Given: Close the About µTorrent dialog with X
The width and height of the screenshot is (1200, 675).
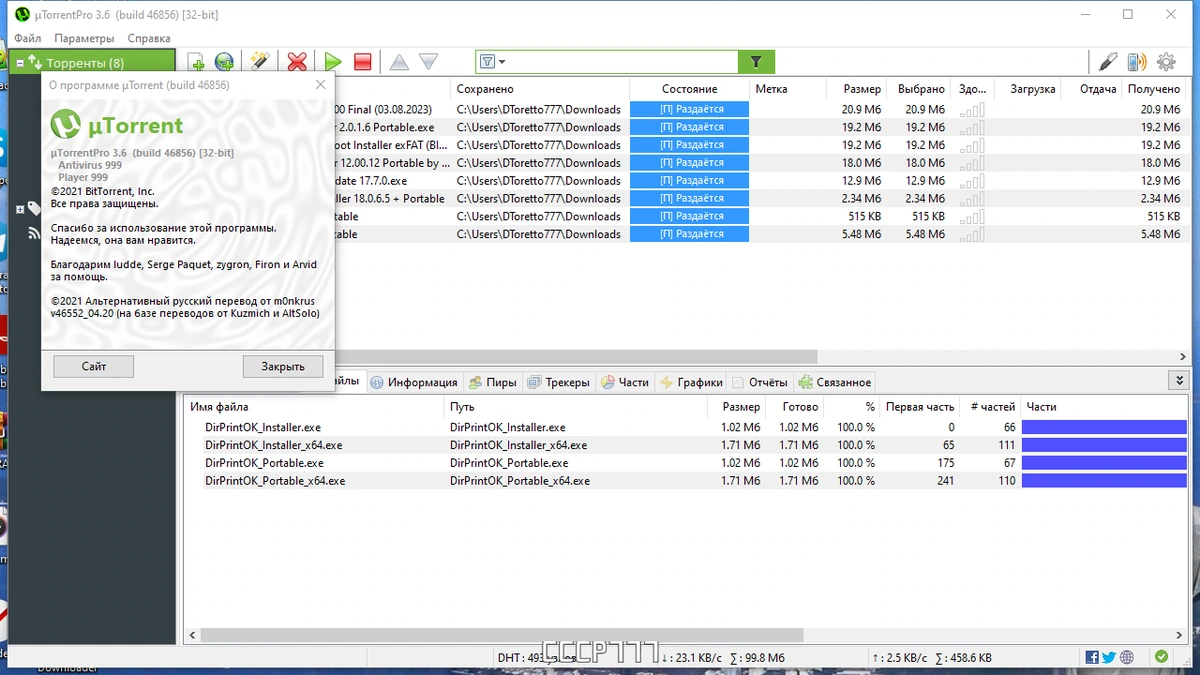Looking at the screenshot, I should (320, 85).
